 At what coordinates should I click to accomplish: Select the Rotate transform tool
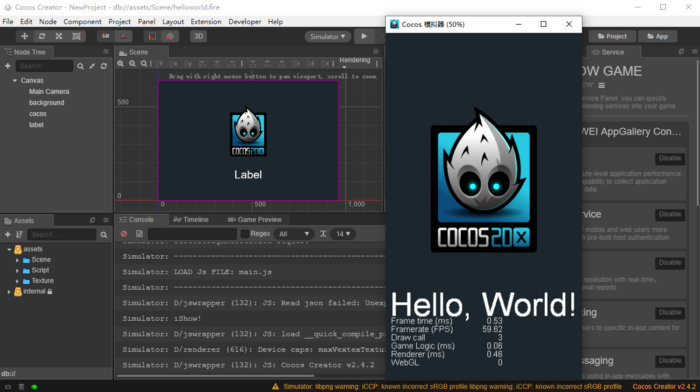point(42,36)
